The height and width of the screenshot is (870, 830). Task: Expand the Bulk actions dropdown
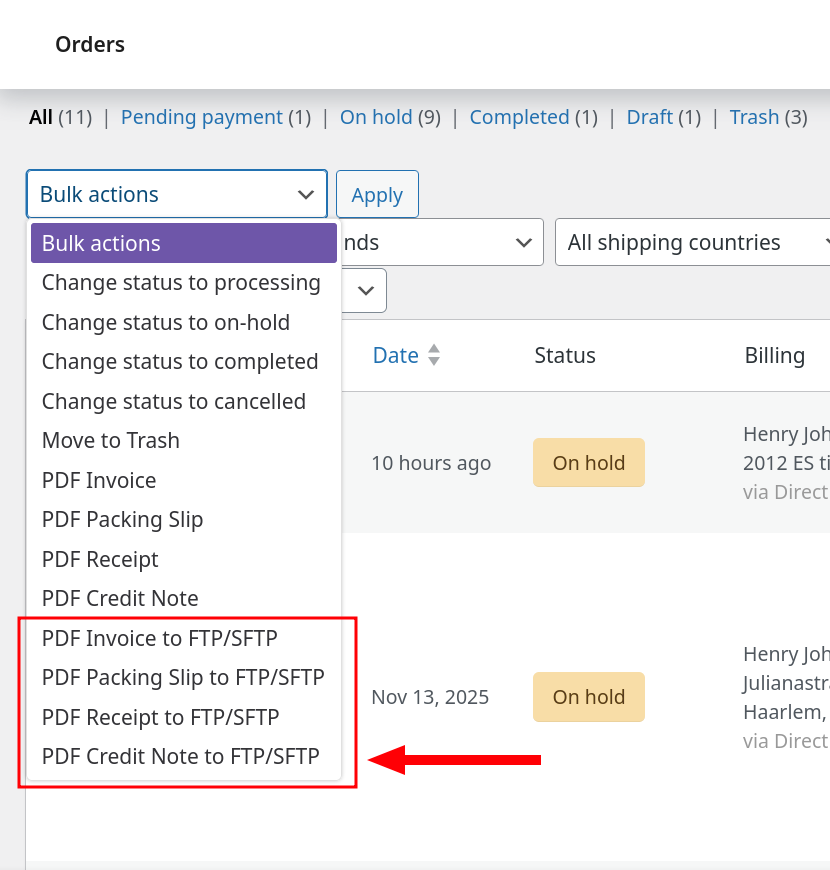point(176,194)
